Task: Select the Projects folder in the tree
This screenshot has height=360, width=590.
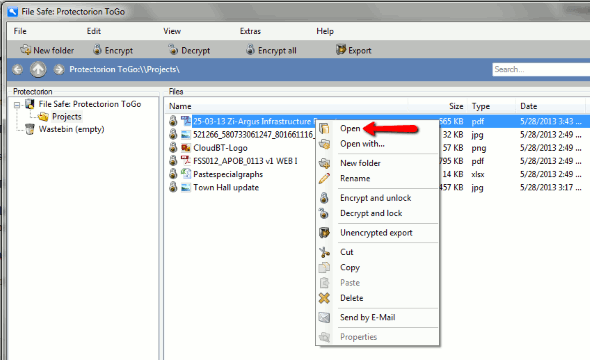Action: pyautogui.click(x=67, y=117)
